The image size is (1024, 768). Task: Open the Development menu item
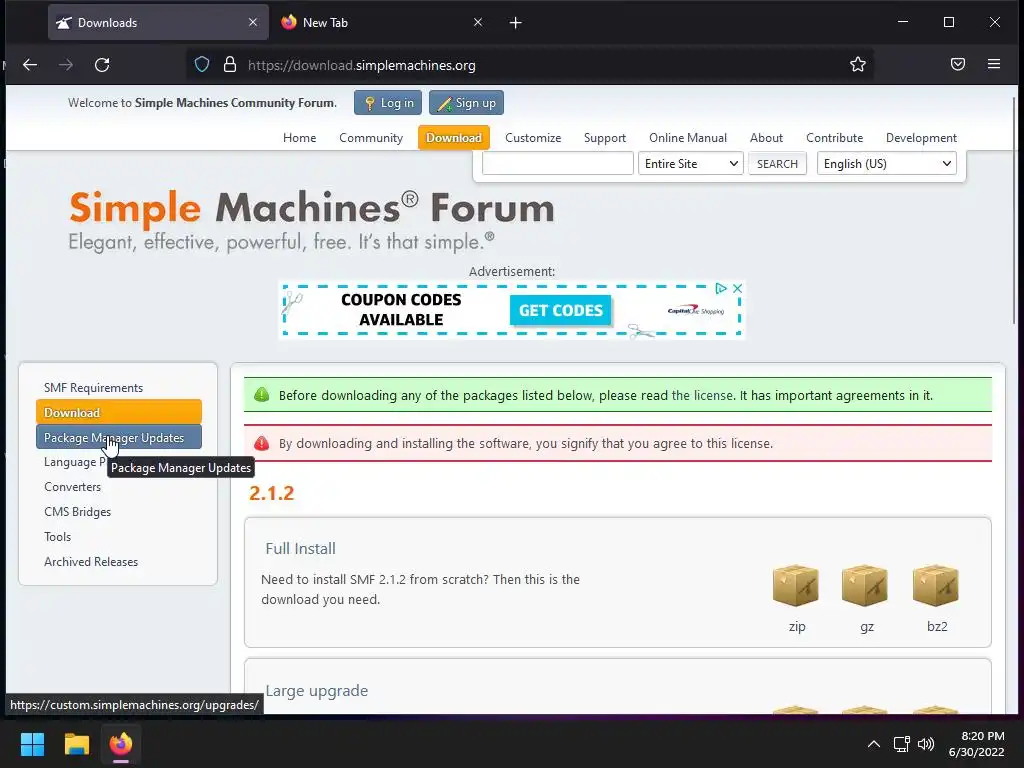[921, 138]
